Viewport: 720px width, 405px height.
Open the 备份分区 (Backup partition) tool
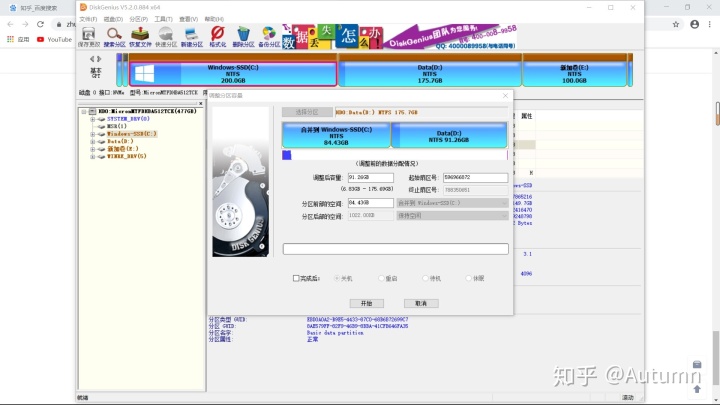click(269, 37)
